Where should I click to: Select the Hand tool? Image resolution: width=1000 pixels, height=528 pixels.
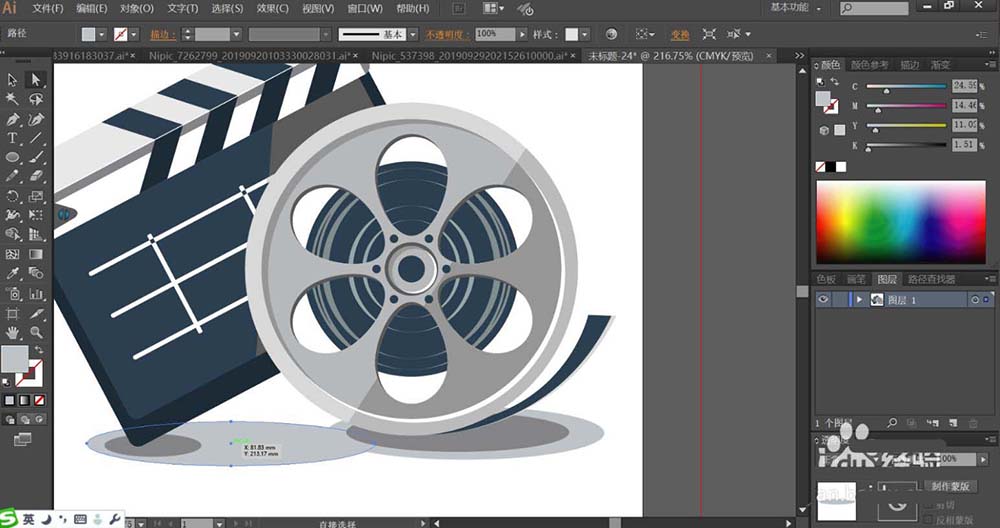14,332
